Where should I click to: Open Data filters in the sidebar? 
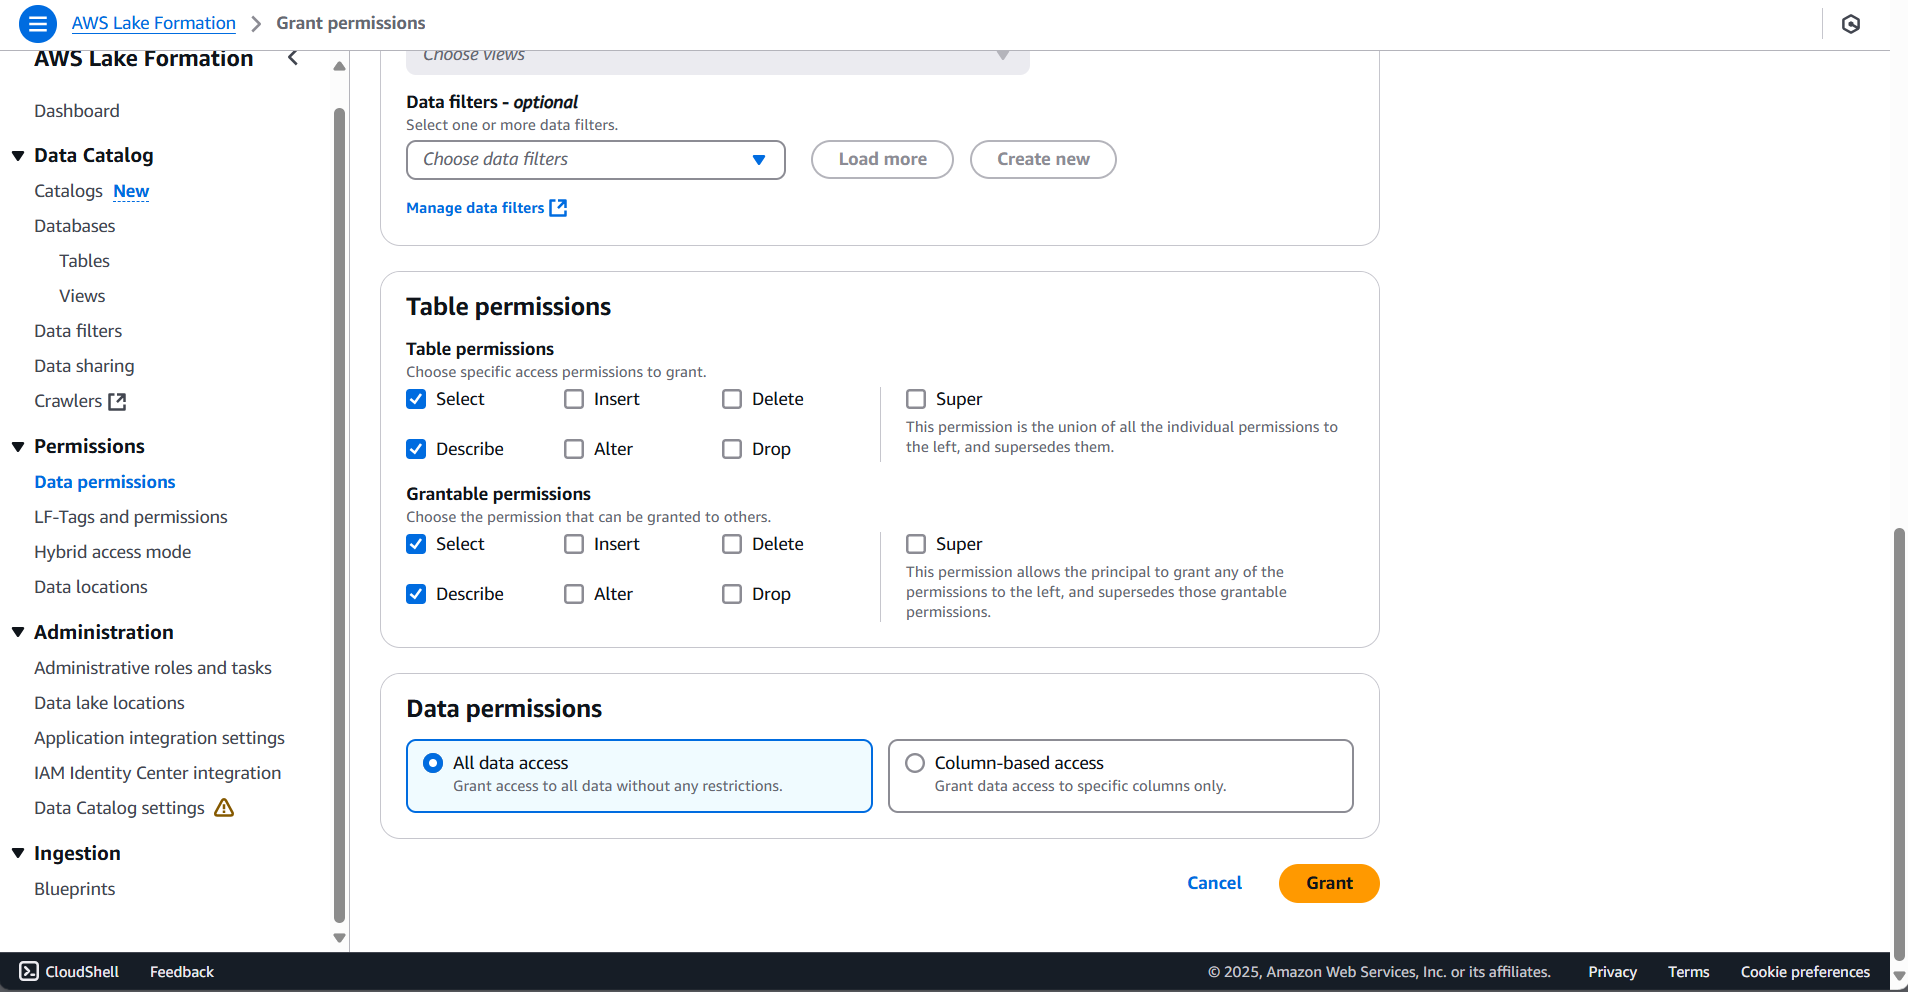click(x=78, y=331)
